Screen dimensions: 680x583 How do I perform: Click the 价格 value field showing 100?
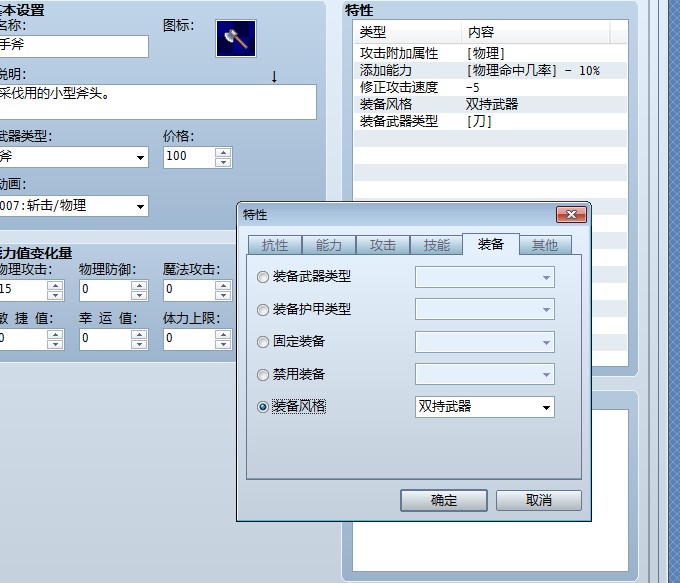189,157
